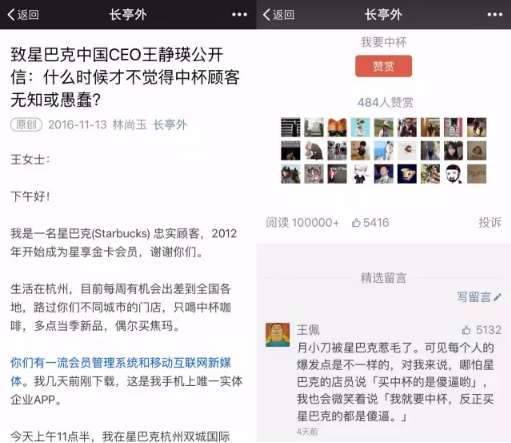Tap the left panel back arrow 返回
The image size is (511, 443).
tap(23, 15)
